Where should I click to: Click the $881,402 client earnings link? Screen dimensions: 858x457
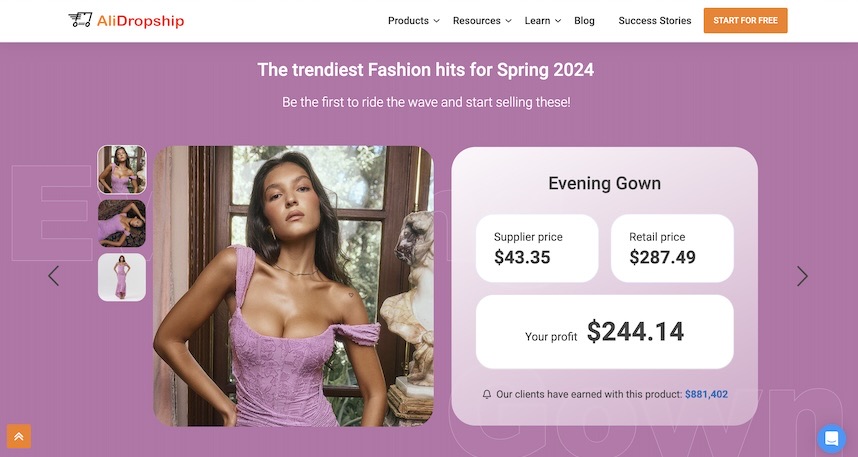pyautogui.click(x=706, y=395)
